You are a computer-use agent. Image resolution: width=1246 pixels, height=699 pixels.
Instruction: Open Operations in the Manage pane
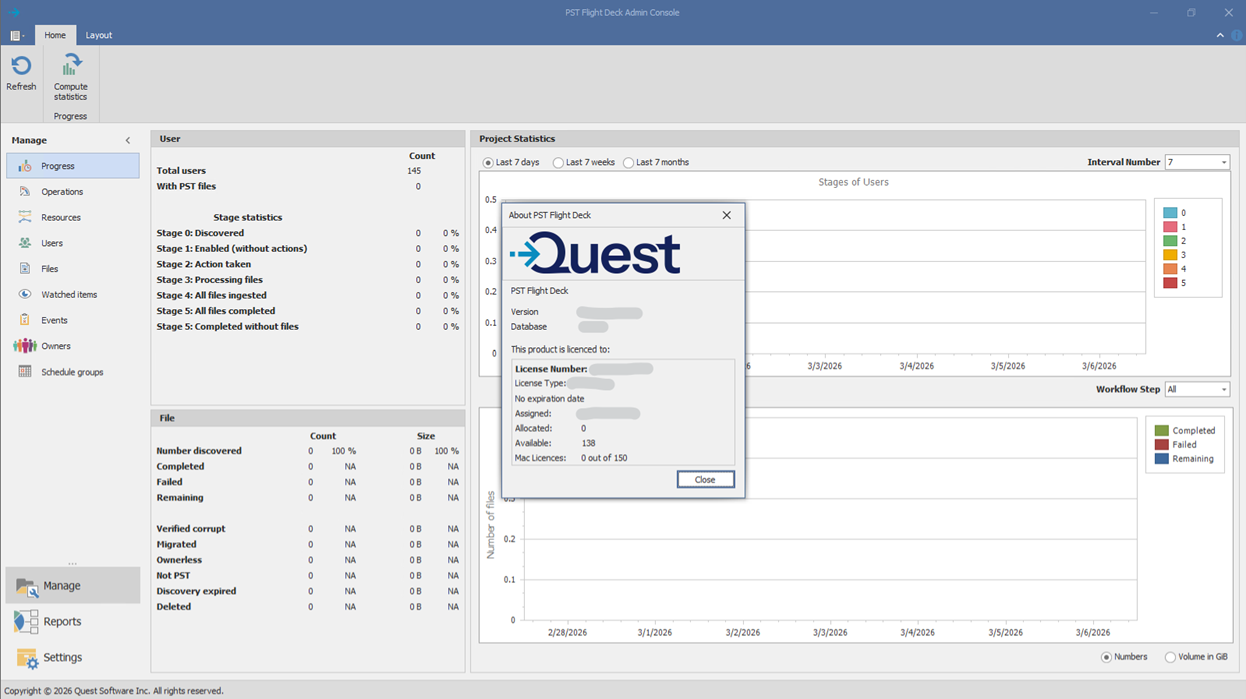click(73, 192)
